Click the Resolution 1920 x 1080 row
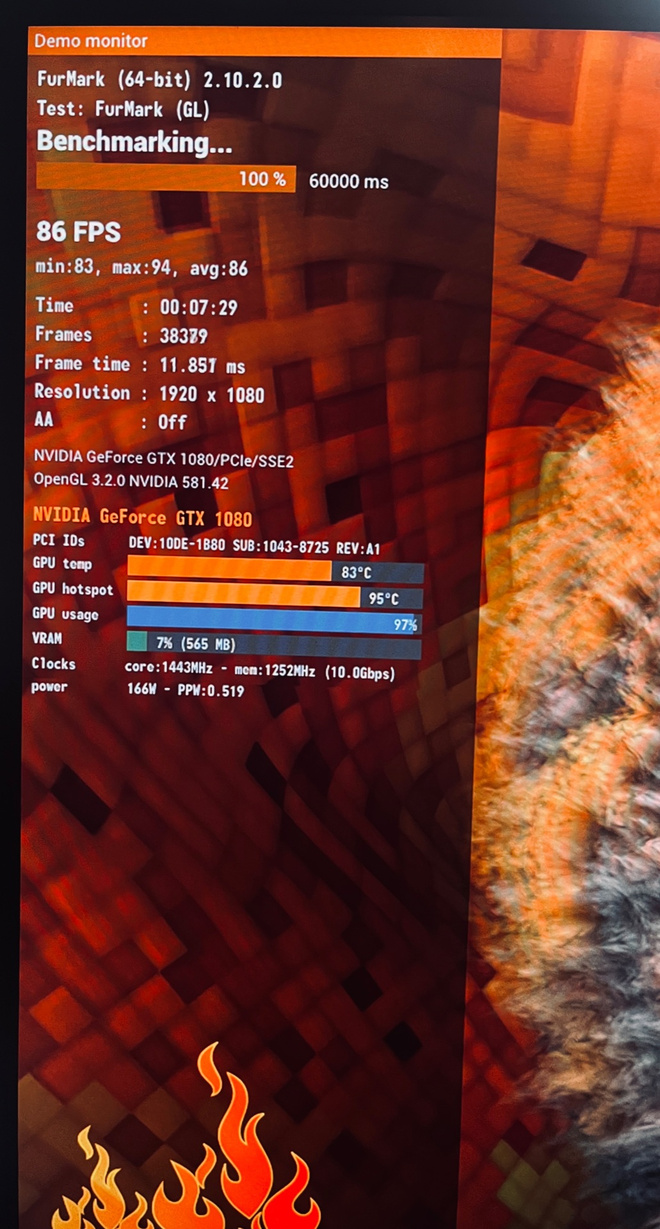 pyautogui.click(x=150, y=393)
